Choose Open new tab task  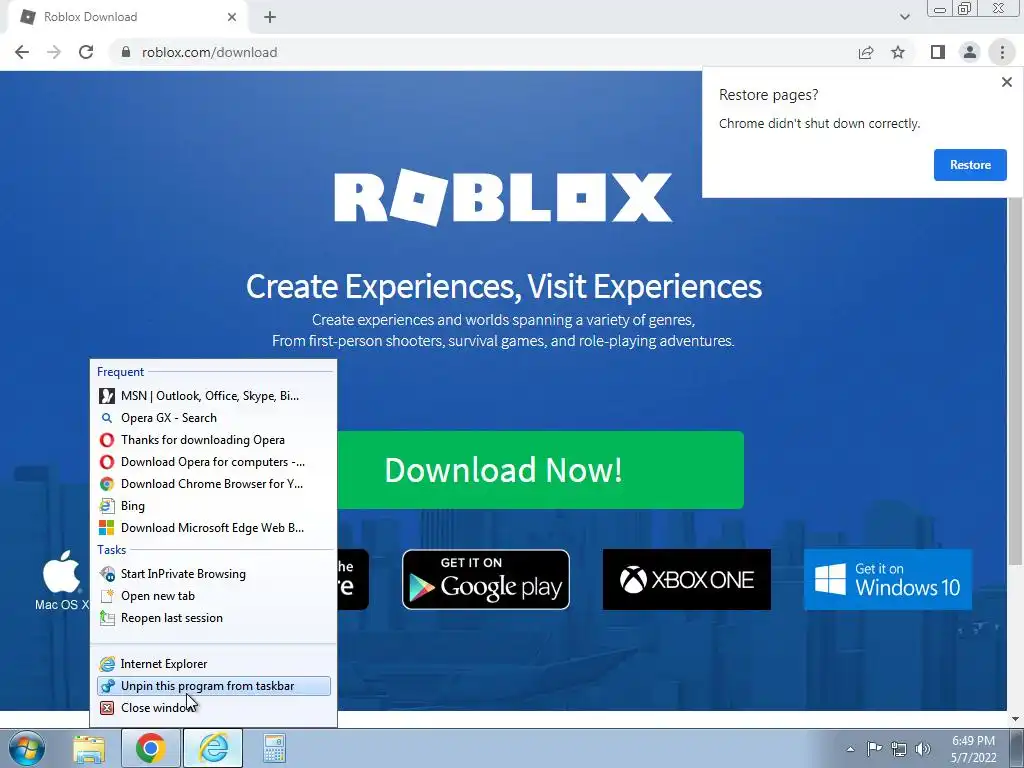click(x=214, y=596)
